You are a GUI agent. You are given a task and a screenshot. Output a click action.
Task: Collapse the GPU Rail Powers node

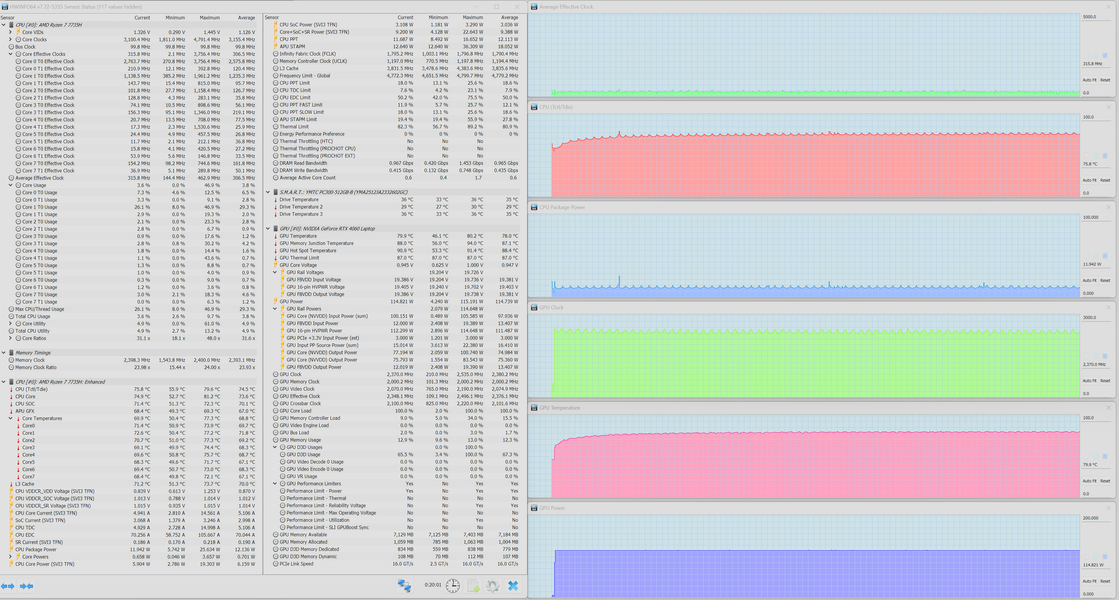click(x=275, y=309)
